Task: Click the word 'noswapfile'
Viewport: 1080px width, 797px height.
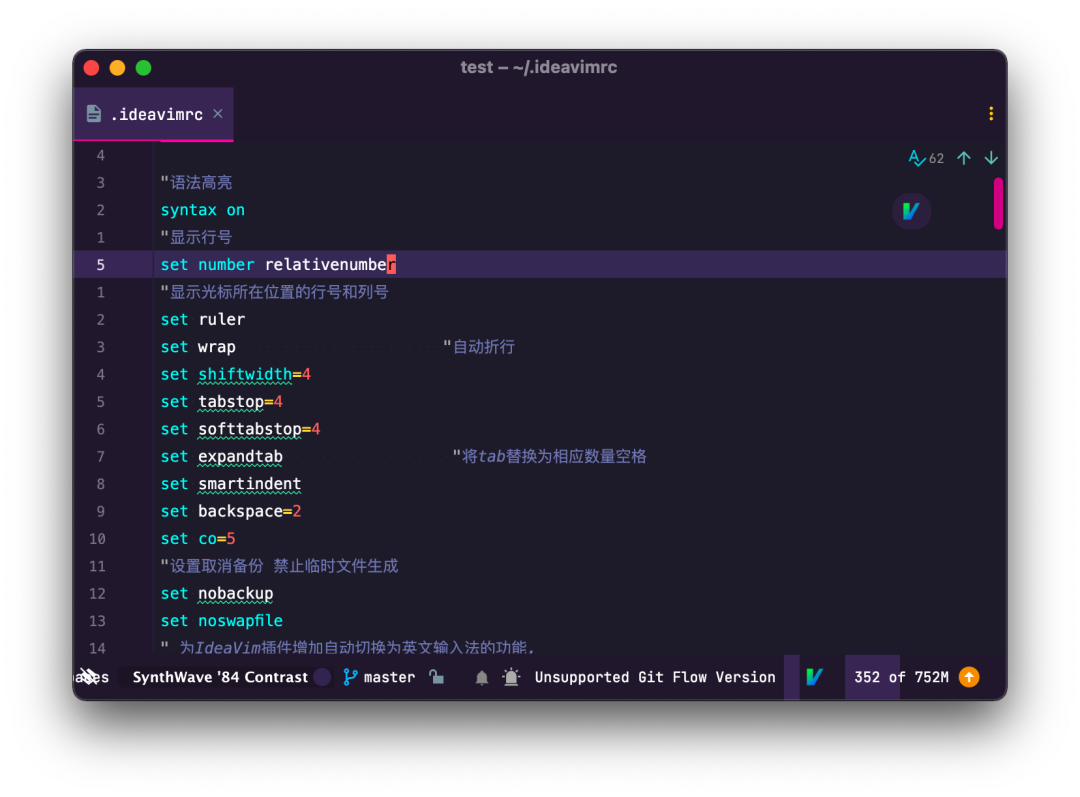Action: (240, 621)
